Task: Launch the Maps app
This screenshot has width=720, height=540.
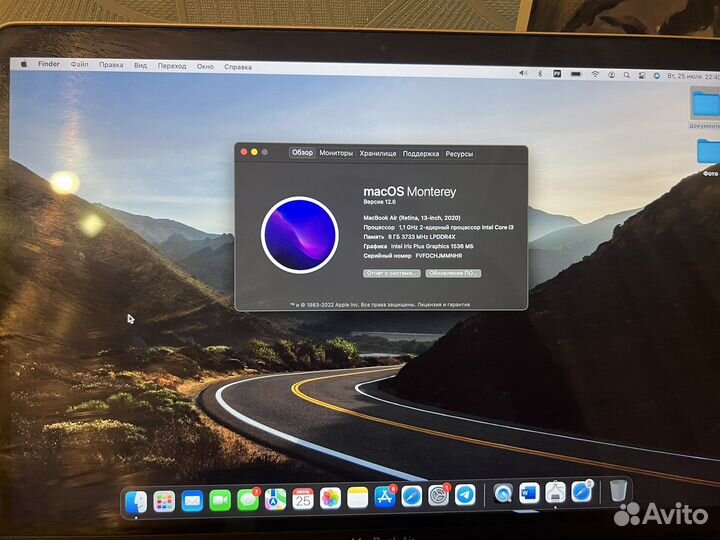Action: [275, 499]
